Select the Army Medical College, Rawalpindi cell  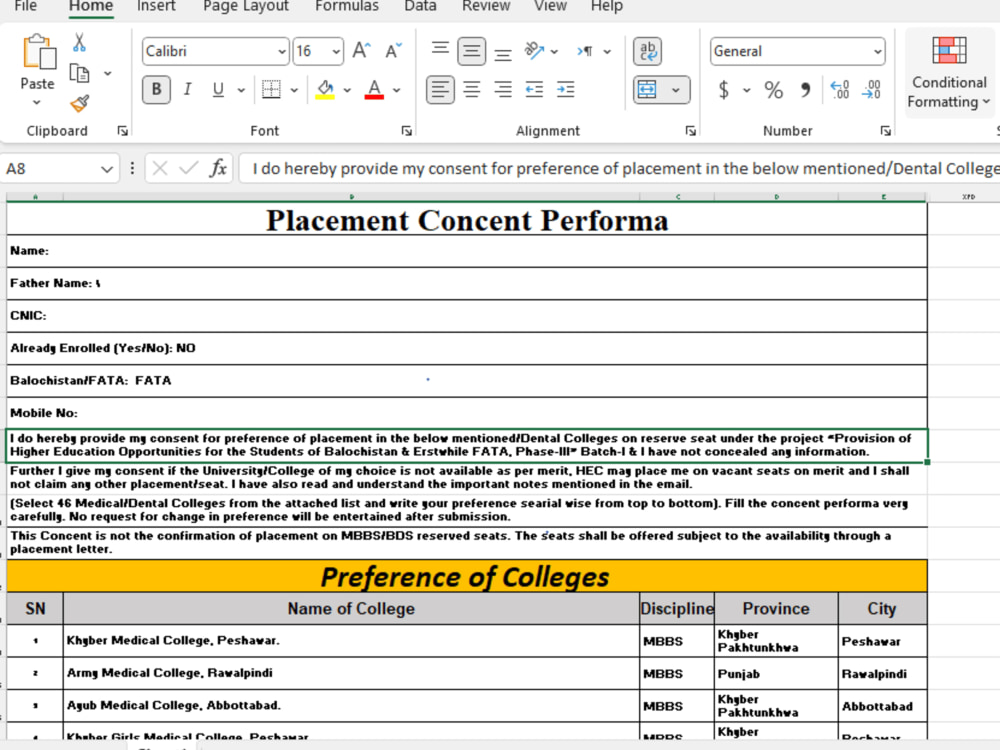[351, 673]
